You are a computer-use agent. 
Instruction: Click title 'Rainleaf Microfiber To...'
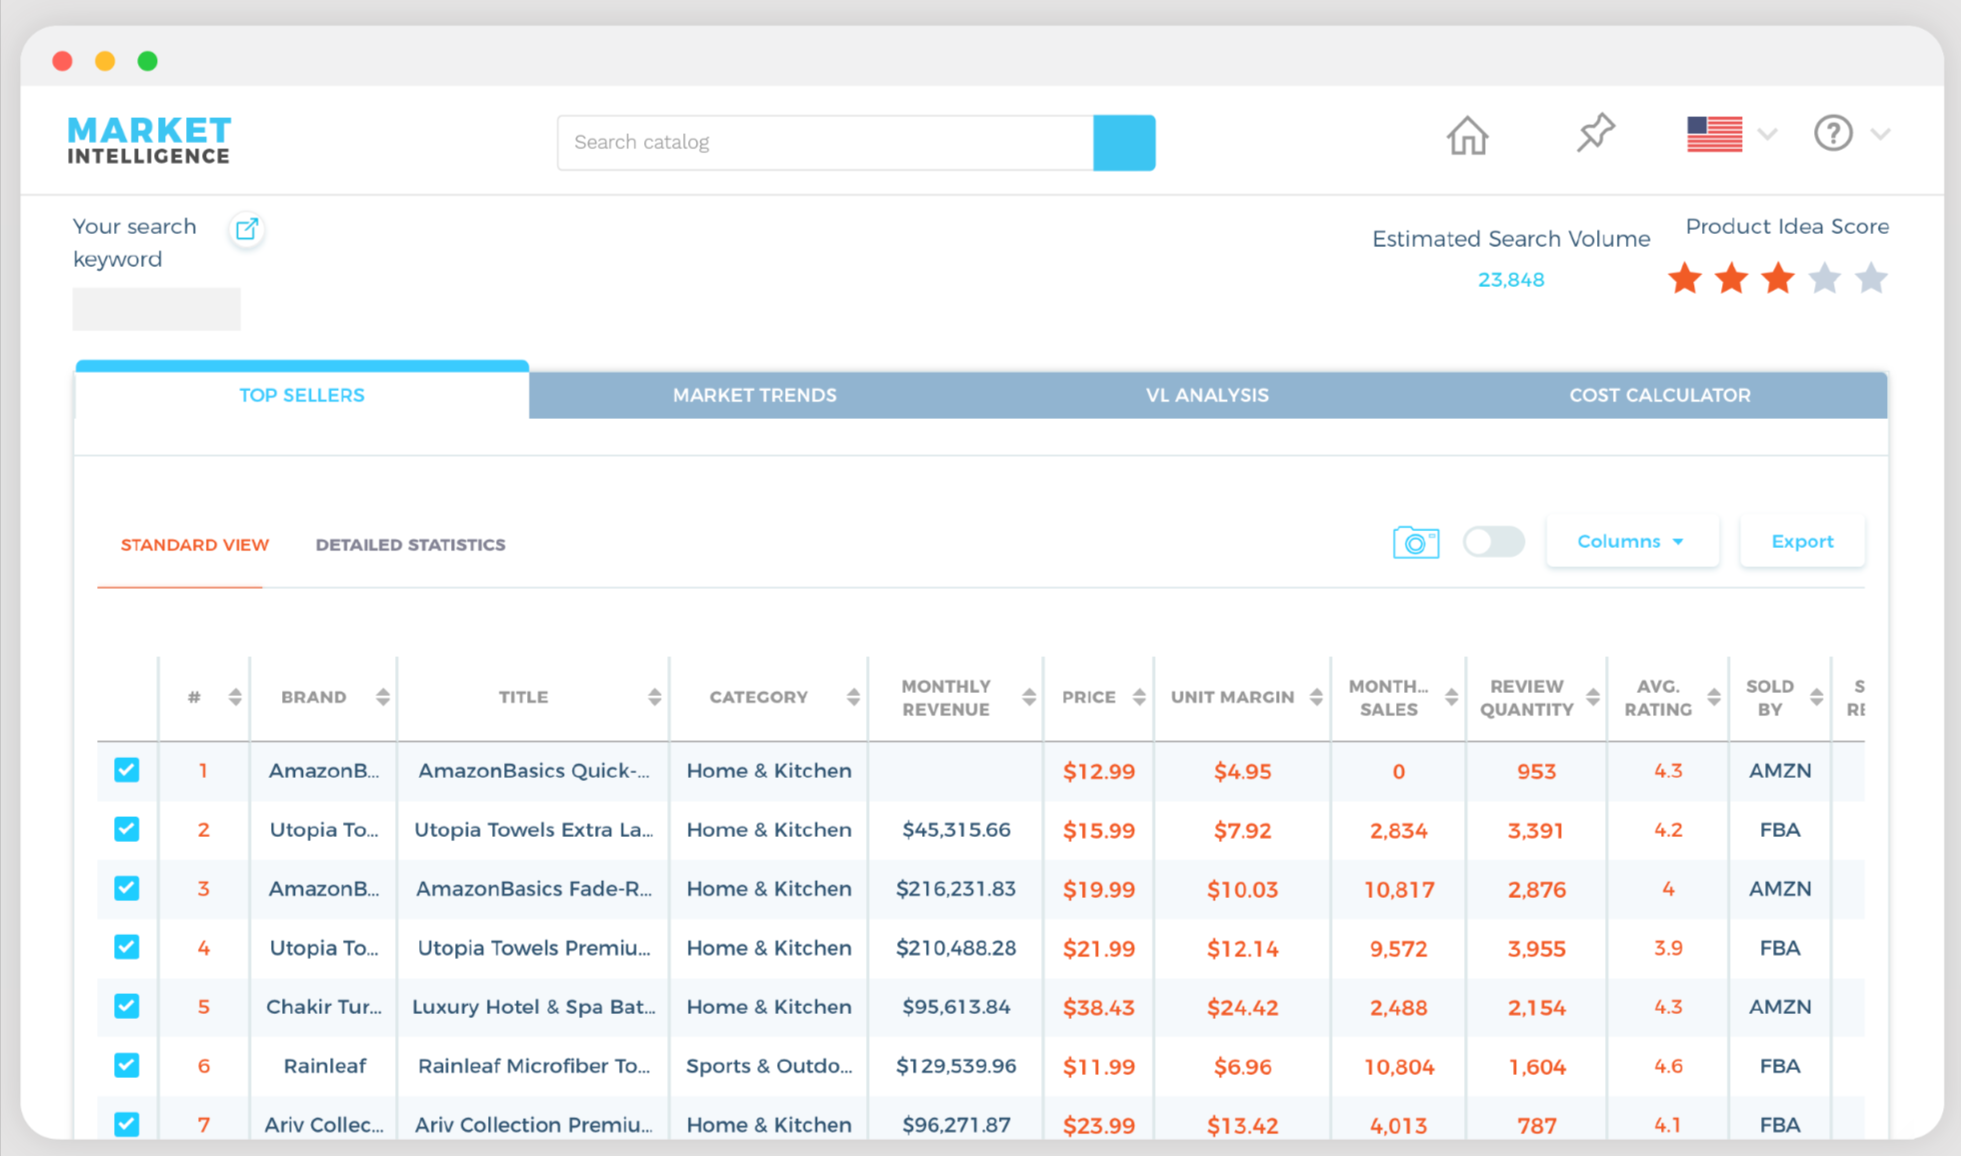(533, 1066)
